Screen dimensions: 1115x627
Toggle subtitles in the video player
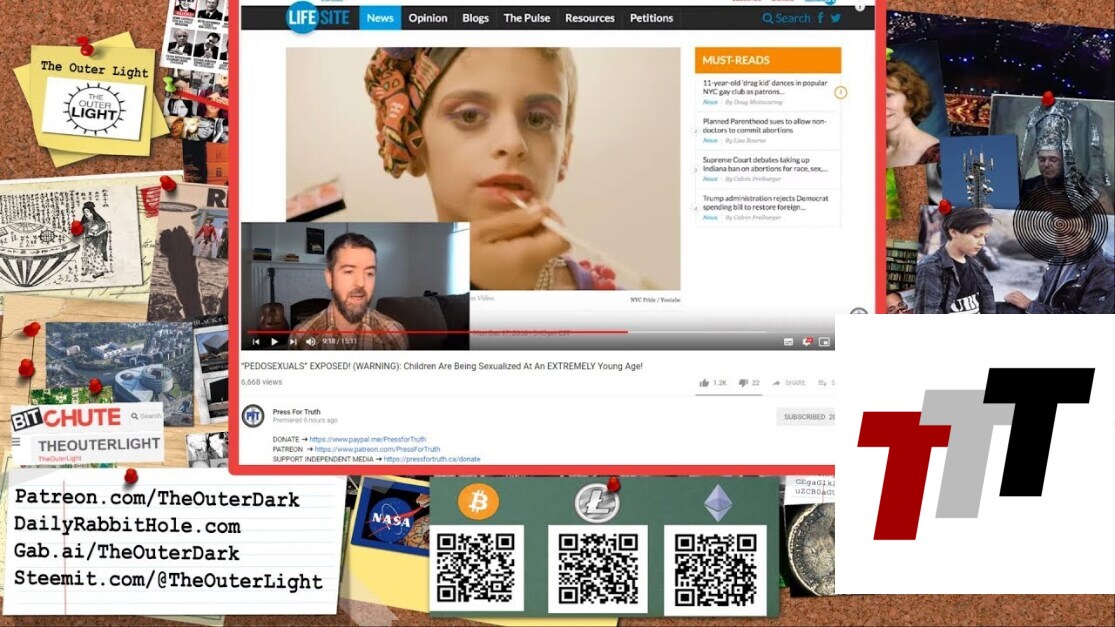pyautogui.click(x=788, y=342)
